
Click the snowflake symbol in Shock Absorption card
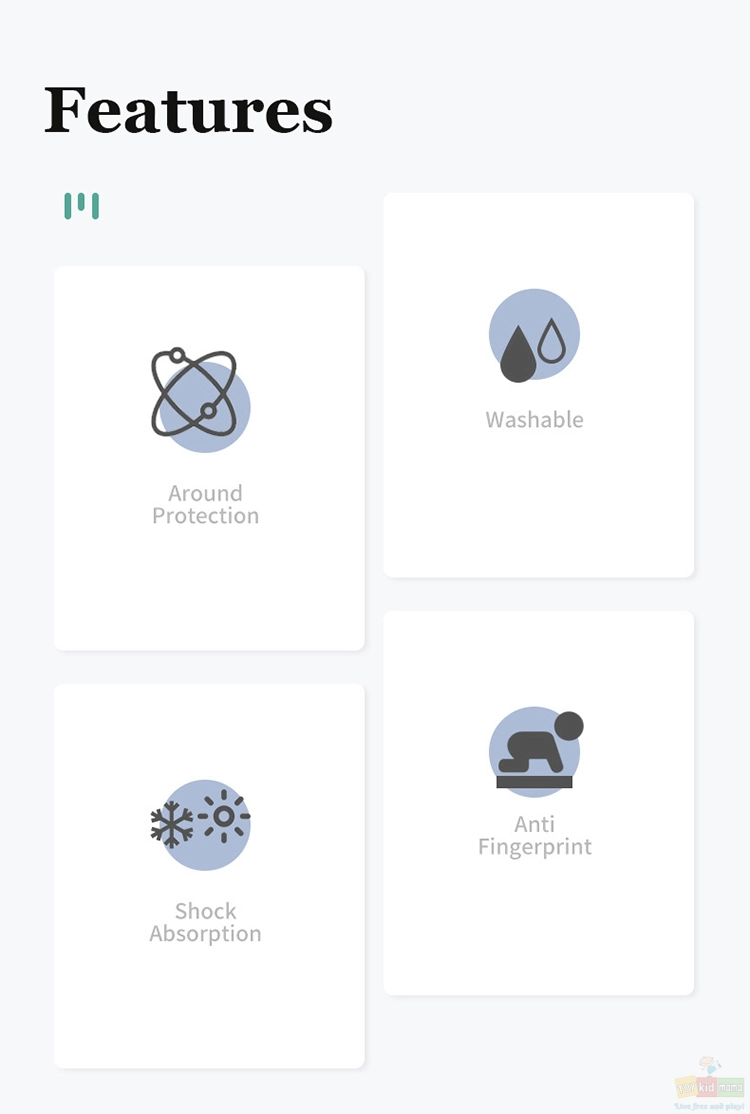(x=171, y=824)
